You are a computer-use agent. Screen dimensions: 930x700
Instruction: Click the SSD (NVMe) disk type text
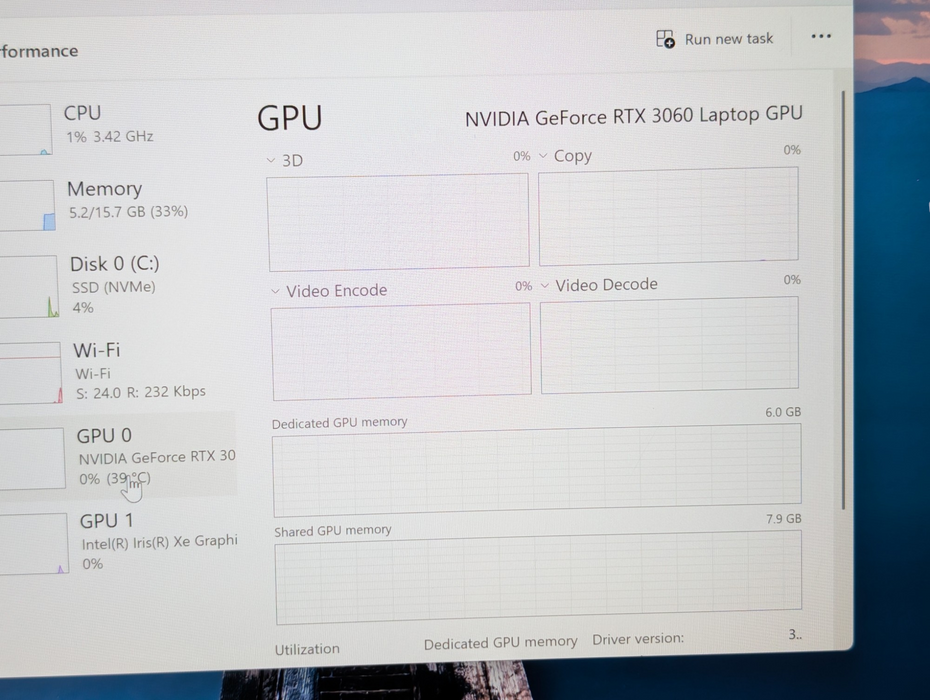pos(113,288)
